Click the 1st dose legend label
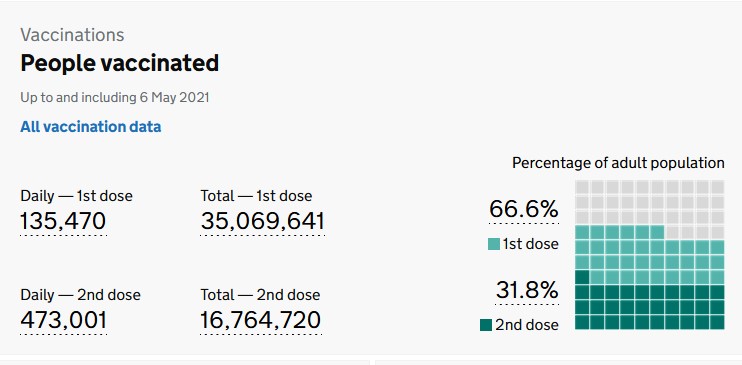This screenshot has width=742, height=365. coord(530,244)
